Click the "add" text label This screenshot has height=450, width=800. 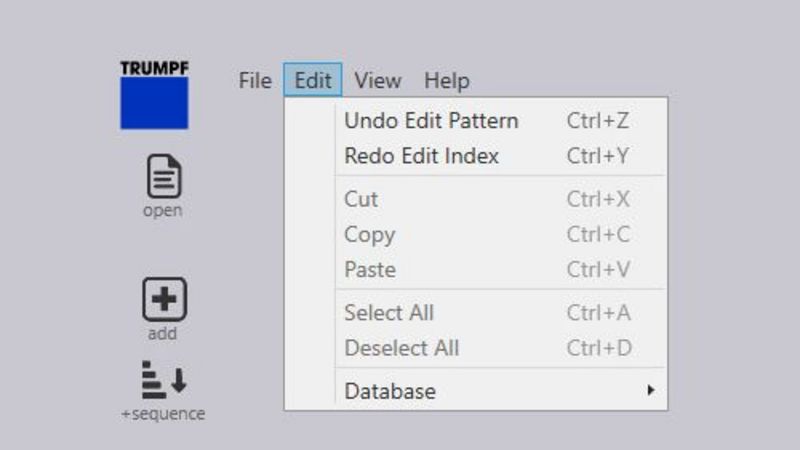coord(162,333)
